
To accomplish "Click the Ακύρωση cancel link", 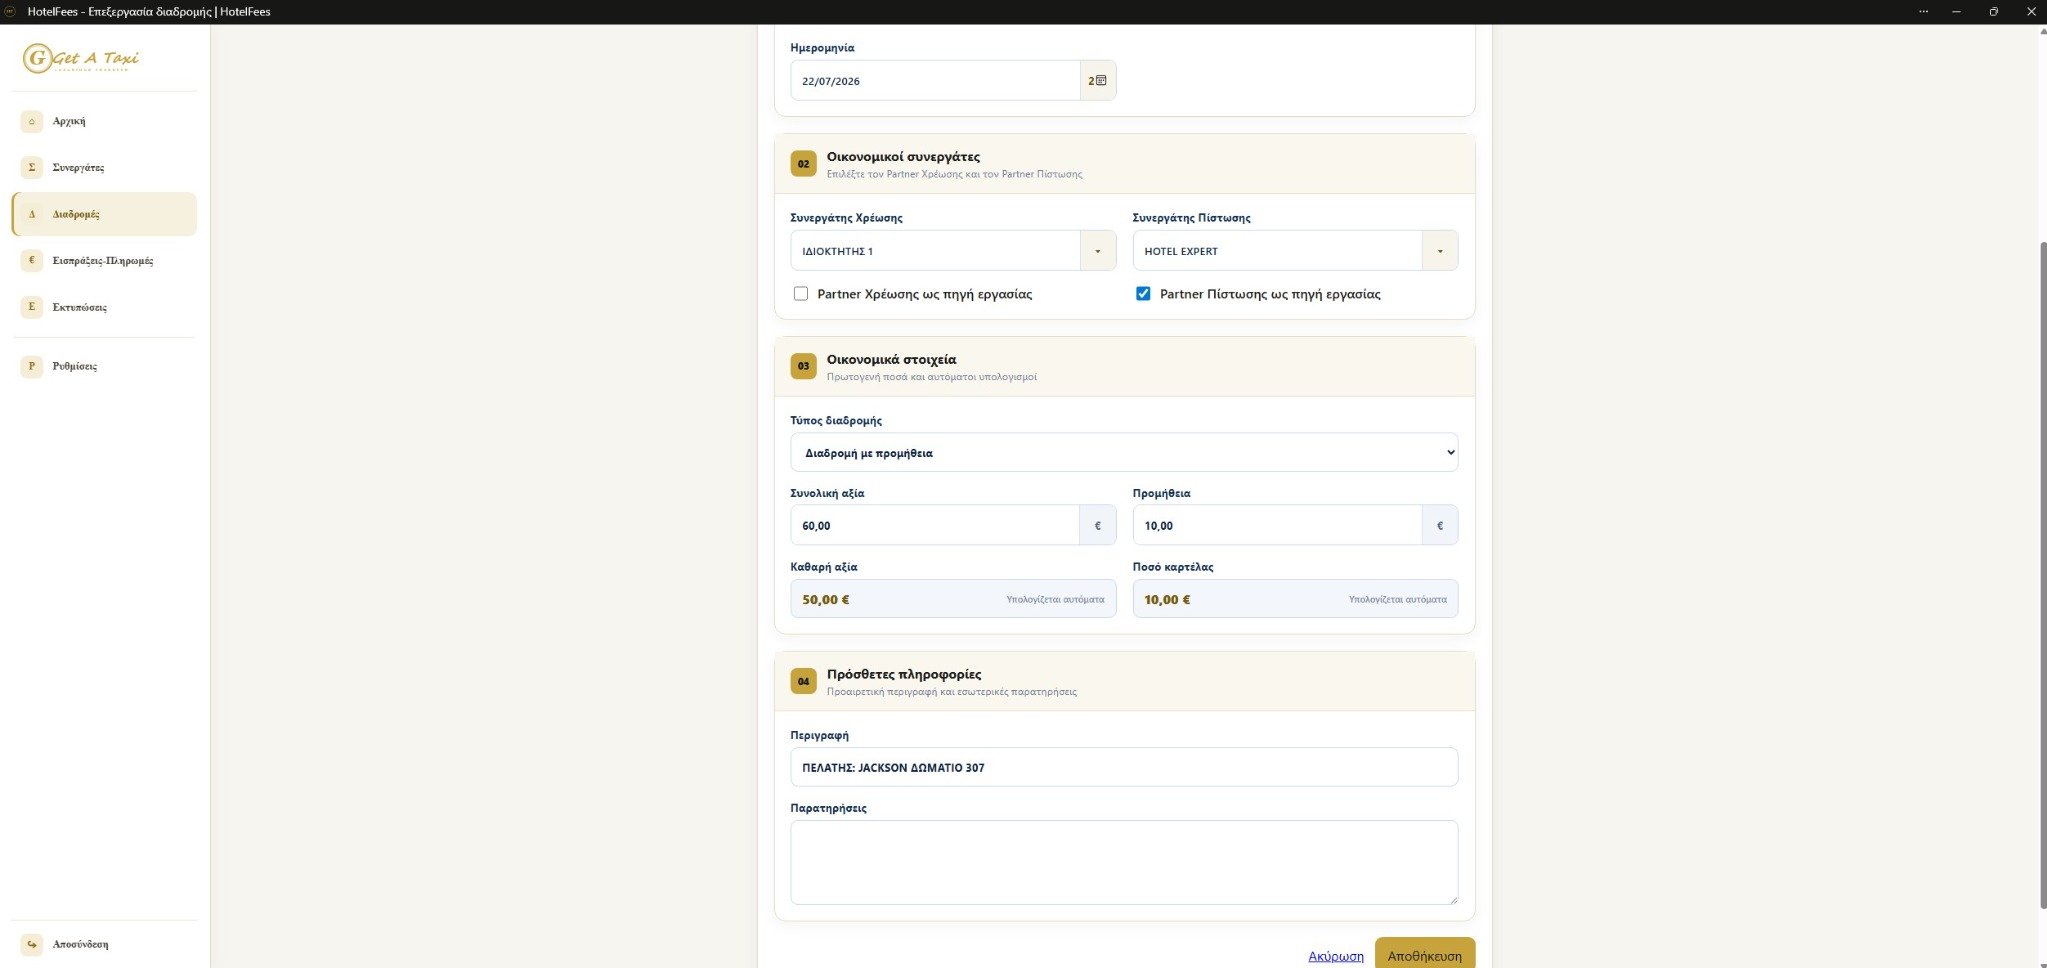I will coord(1336,956).
